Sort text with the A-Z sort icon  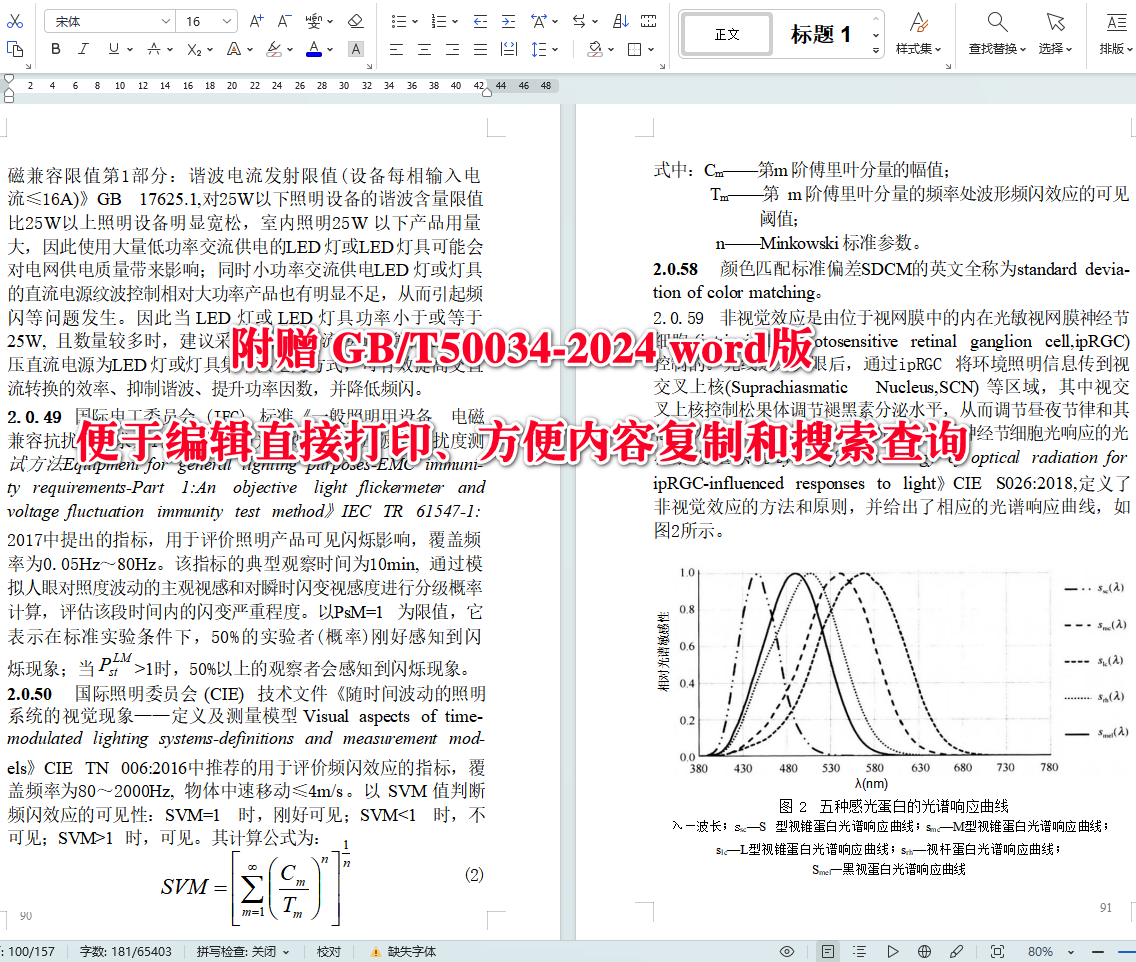click(621, 21)
